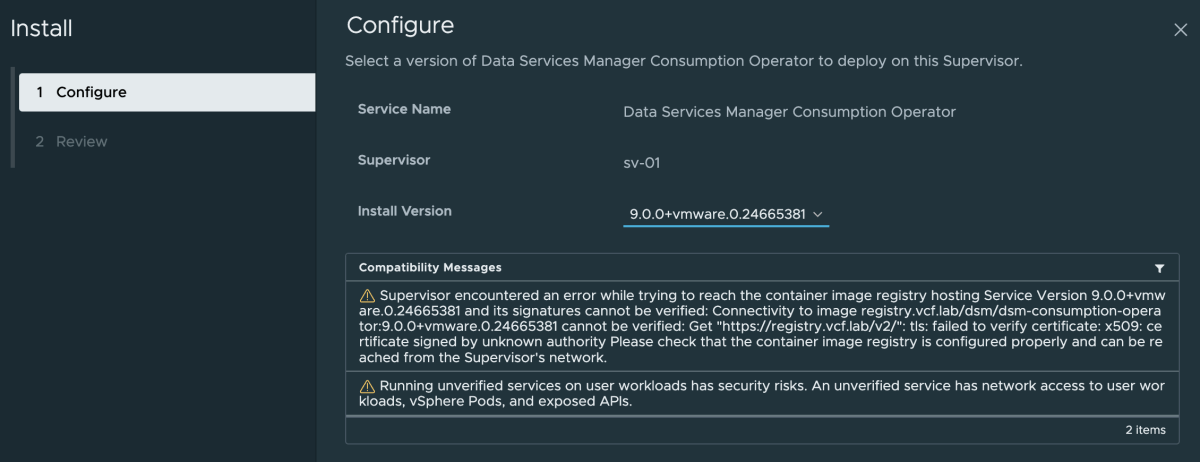
Task: Open the Compatibility Messages column filter
Action: click(1159, 268)
